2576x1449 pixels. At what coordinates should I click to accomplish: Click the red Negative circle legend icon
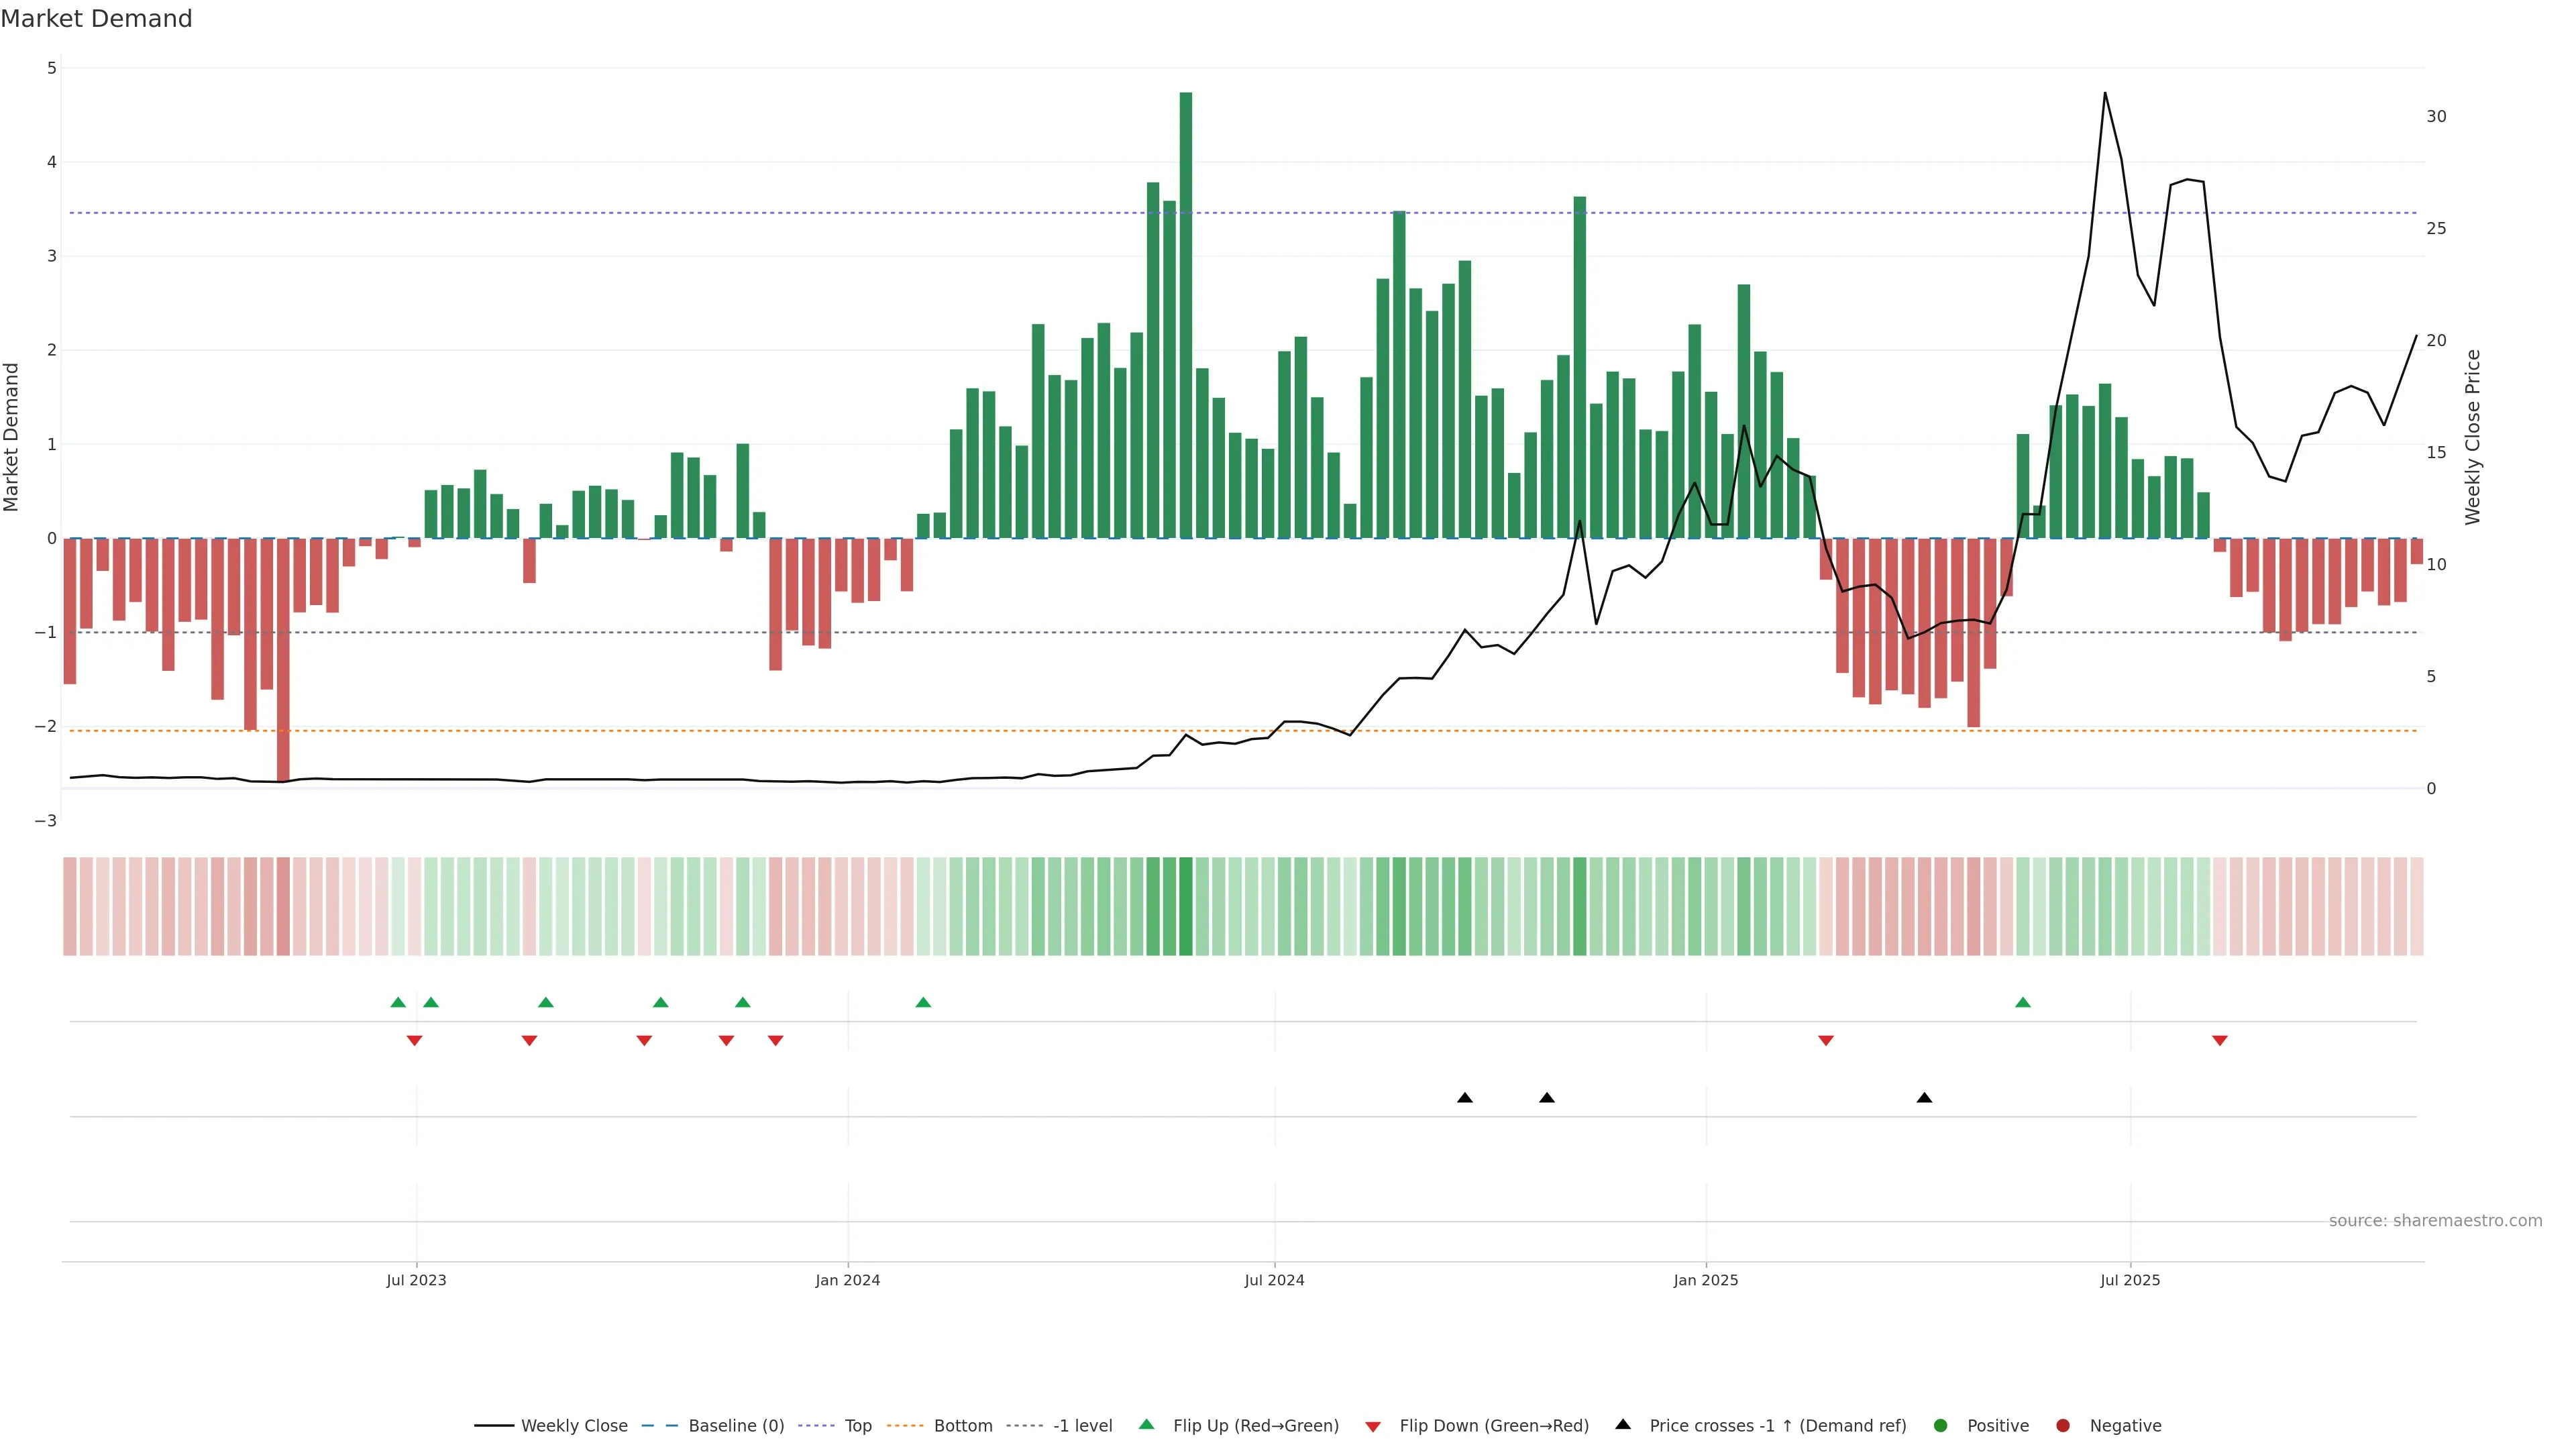[2063, 1425]
